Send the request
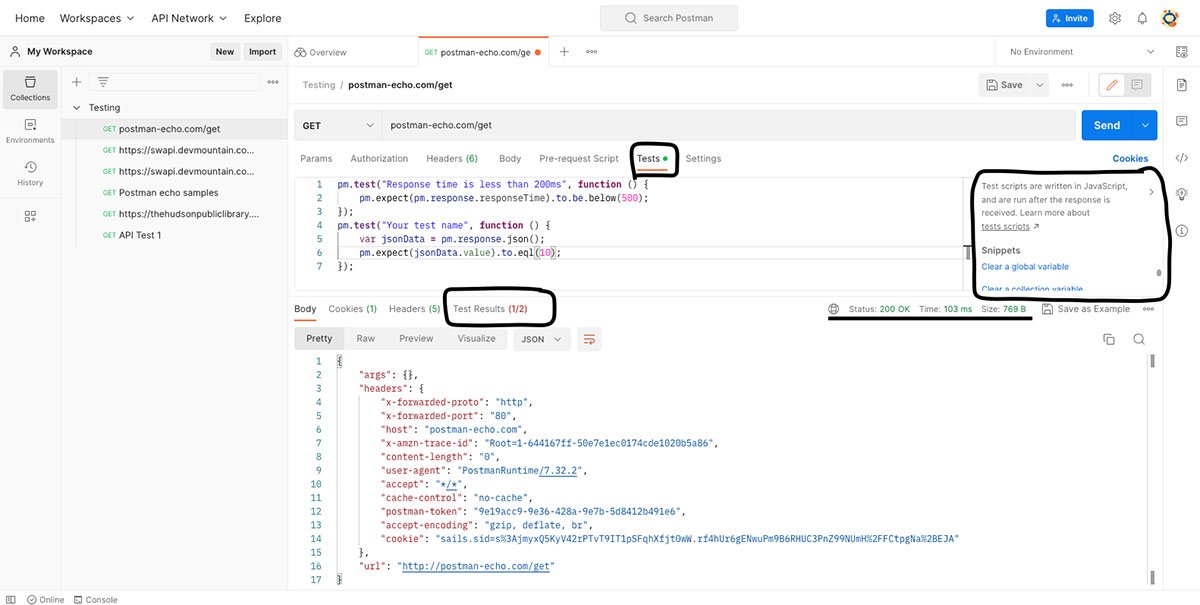1200x605 pixels. [x=1105, y=124]
